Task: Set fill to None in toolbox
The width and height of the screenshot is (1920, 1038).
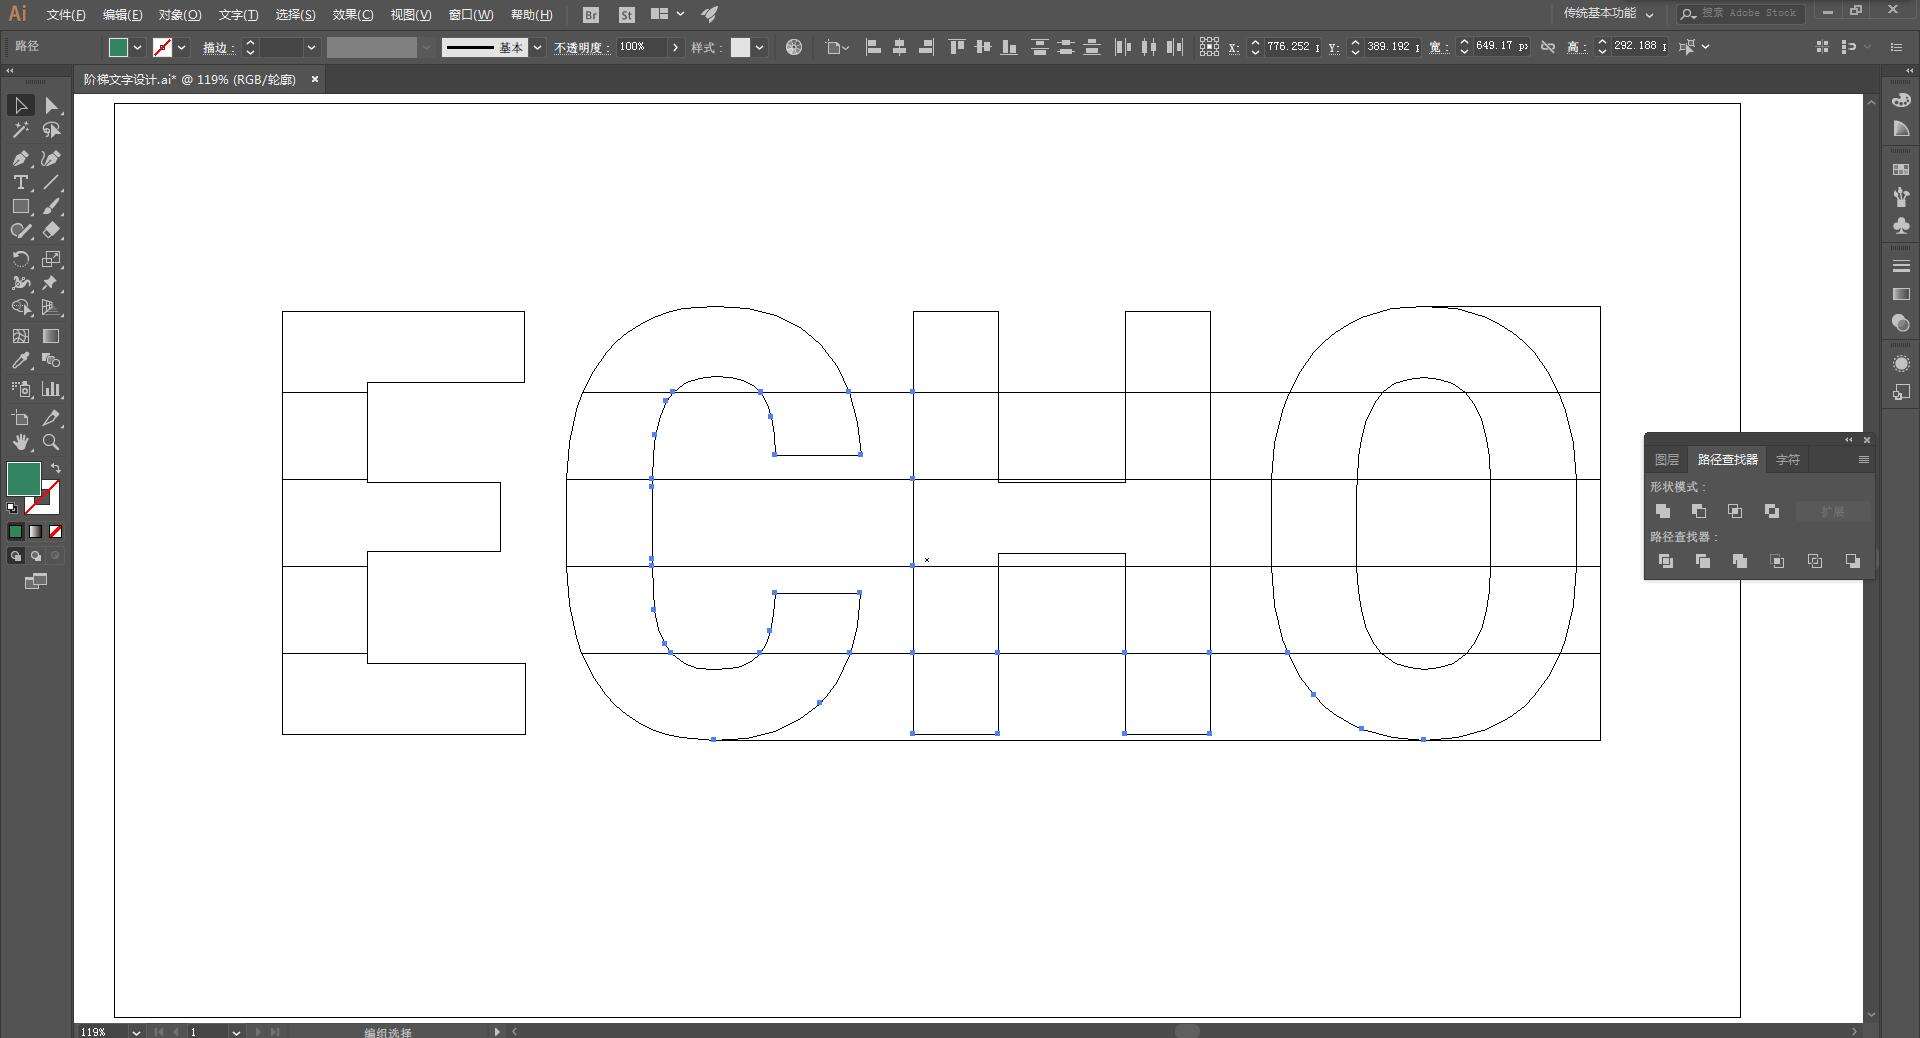Action: tap(56, 532)
